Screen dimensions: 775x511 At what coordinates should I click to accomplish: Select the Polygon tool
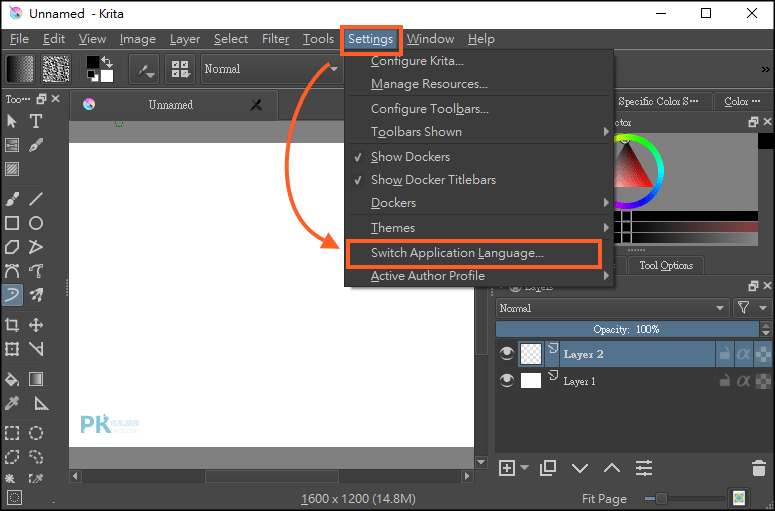(12, 247)
